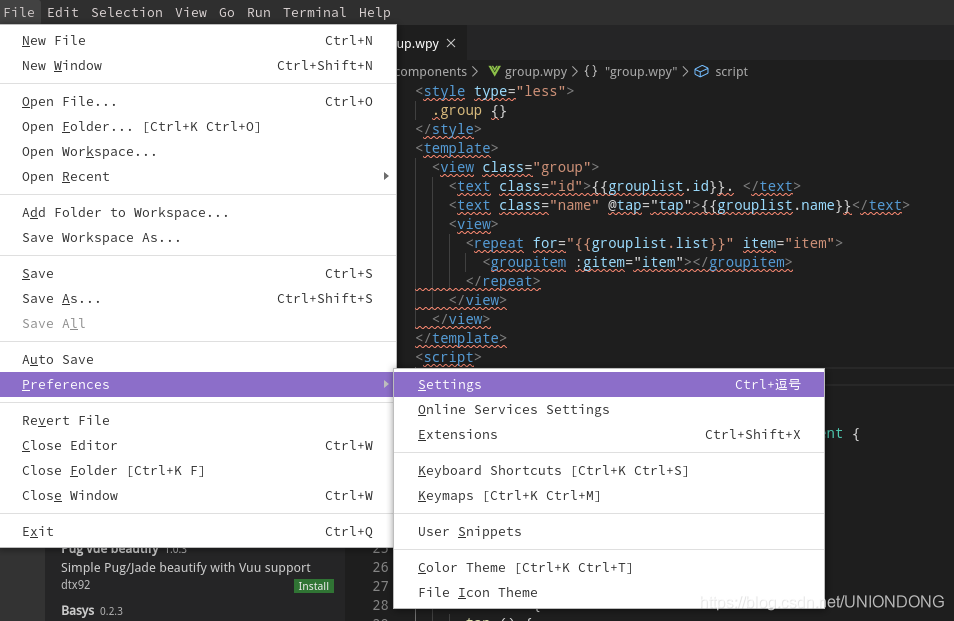954x621 pixels.
Task: Click Save in the File menu
Action: (198, 274)
